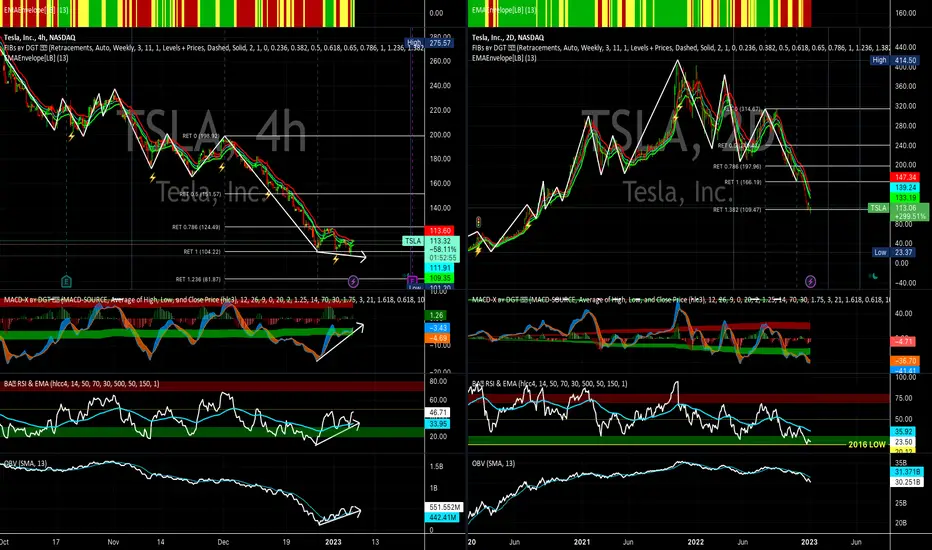Click '2022' on the 2D chart time axis
Viewport: 932px width, 550px height.
click(695, 542)
